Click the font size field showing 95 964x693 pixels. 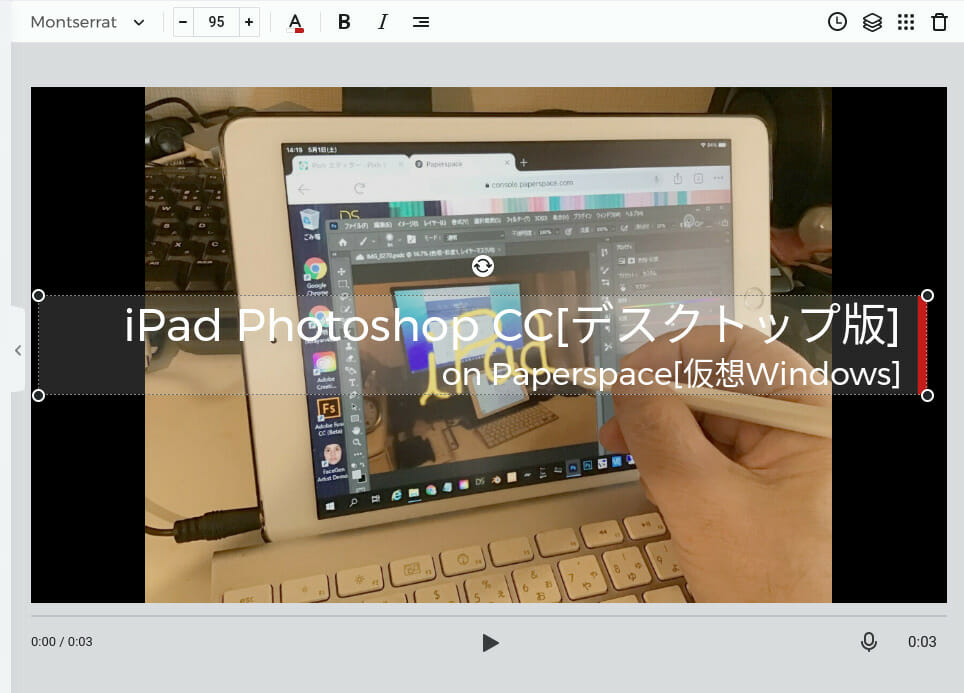[x=216, y=22]
